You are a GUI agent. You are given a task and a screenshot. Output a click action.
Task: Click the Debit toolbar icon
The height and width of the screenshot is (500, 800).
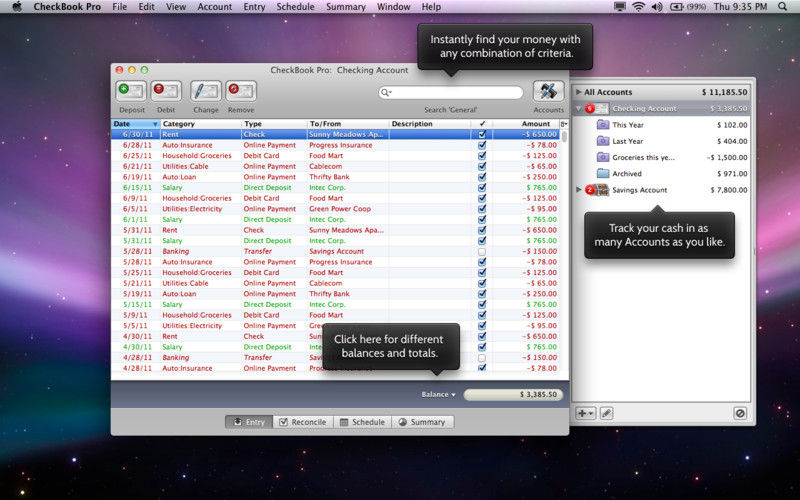pyautogui.click(x=166, y=91)
